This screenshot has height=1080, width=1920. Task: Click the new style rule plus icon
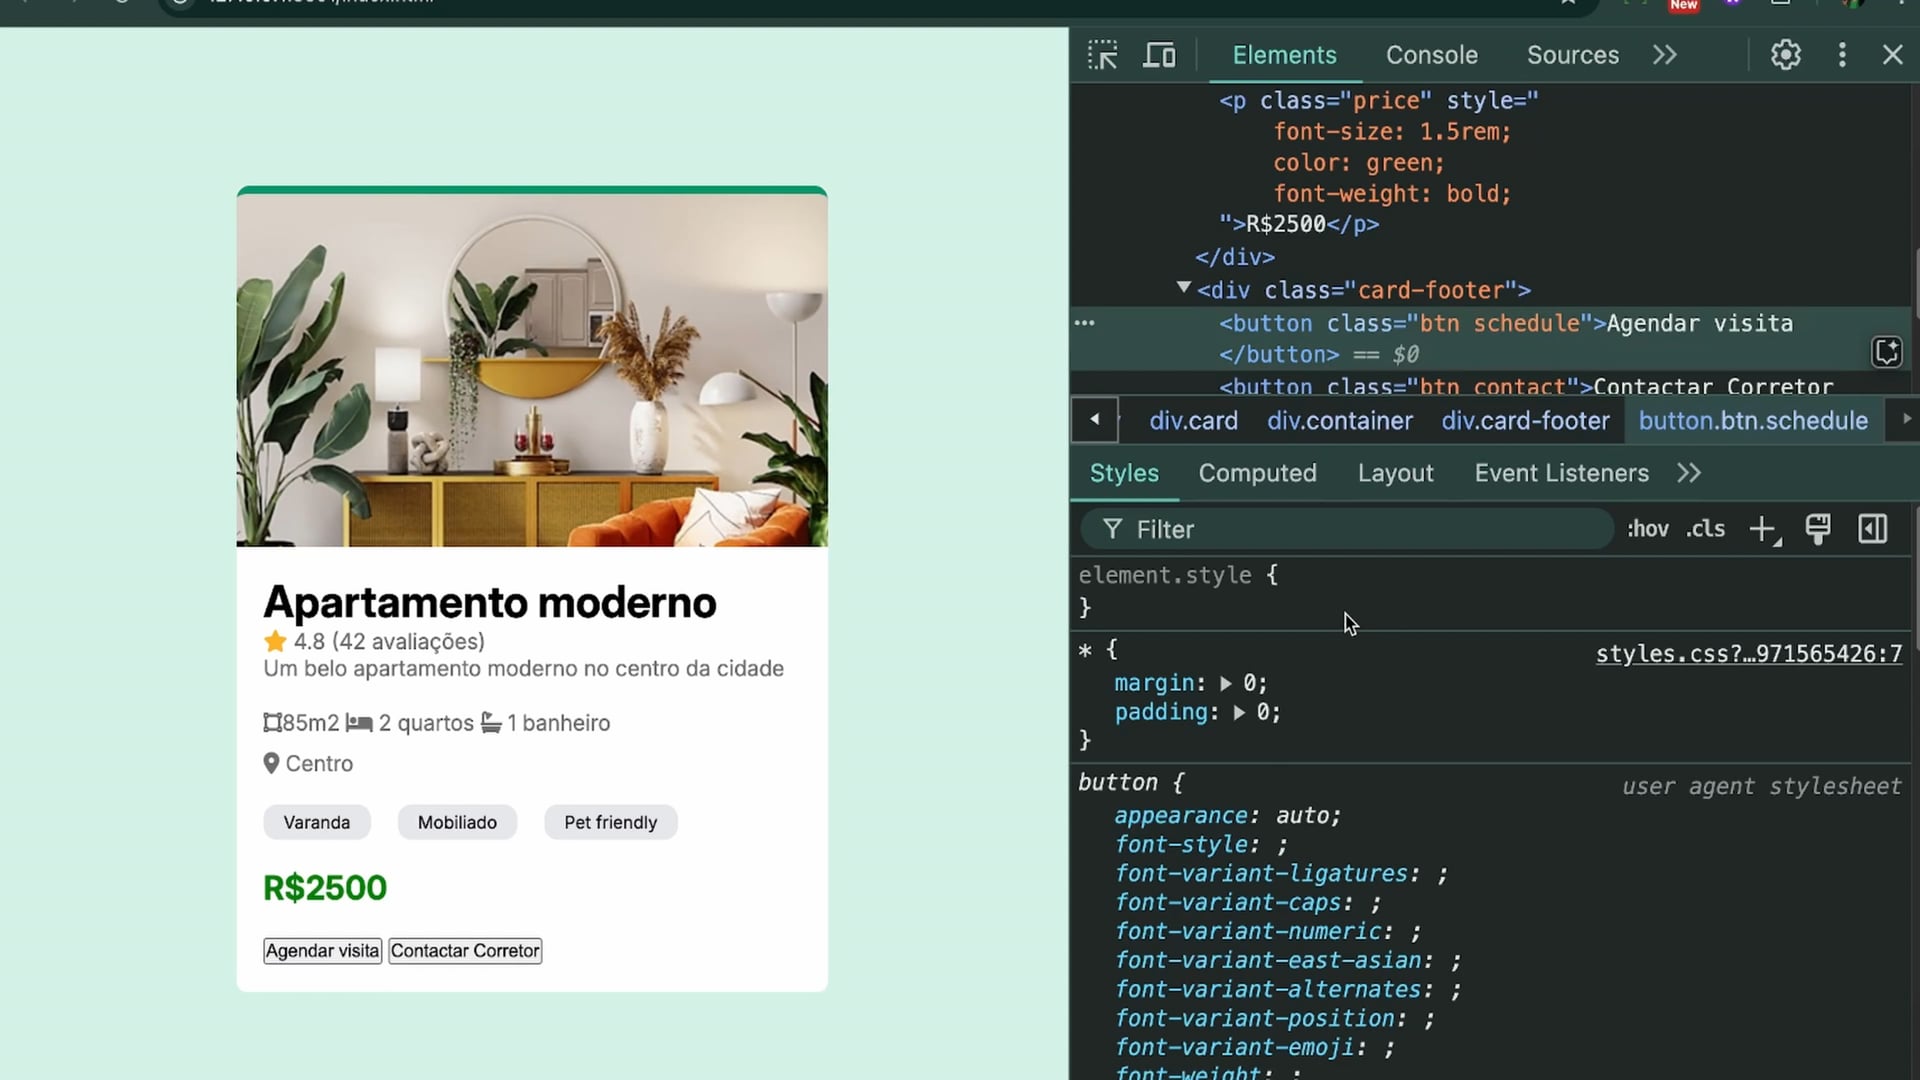pyautogui.click(x=1763, y=529)
